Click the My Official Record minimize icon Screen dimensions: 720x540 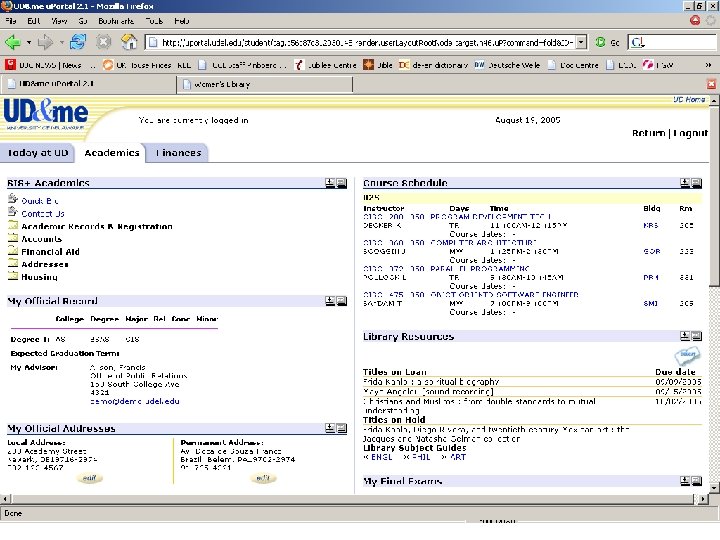329,300
